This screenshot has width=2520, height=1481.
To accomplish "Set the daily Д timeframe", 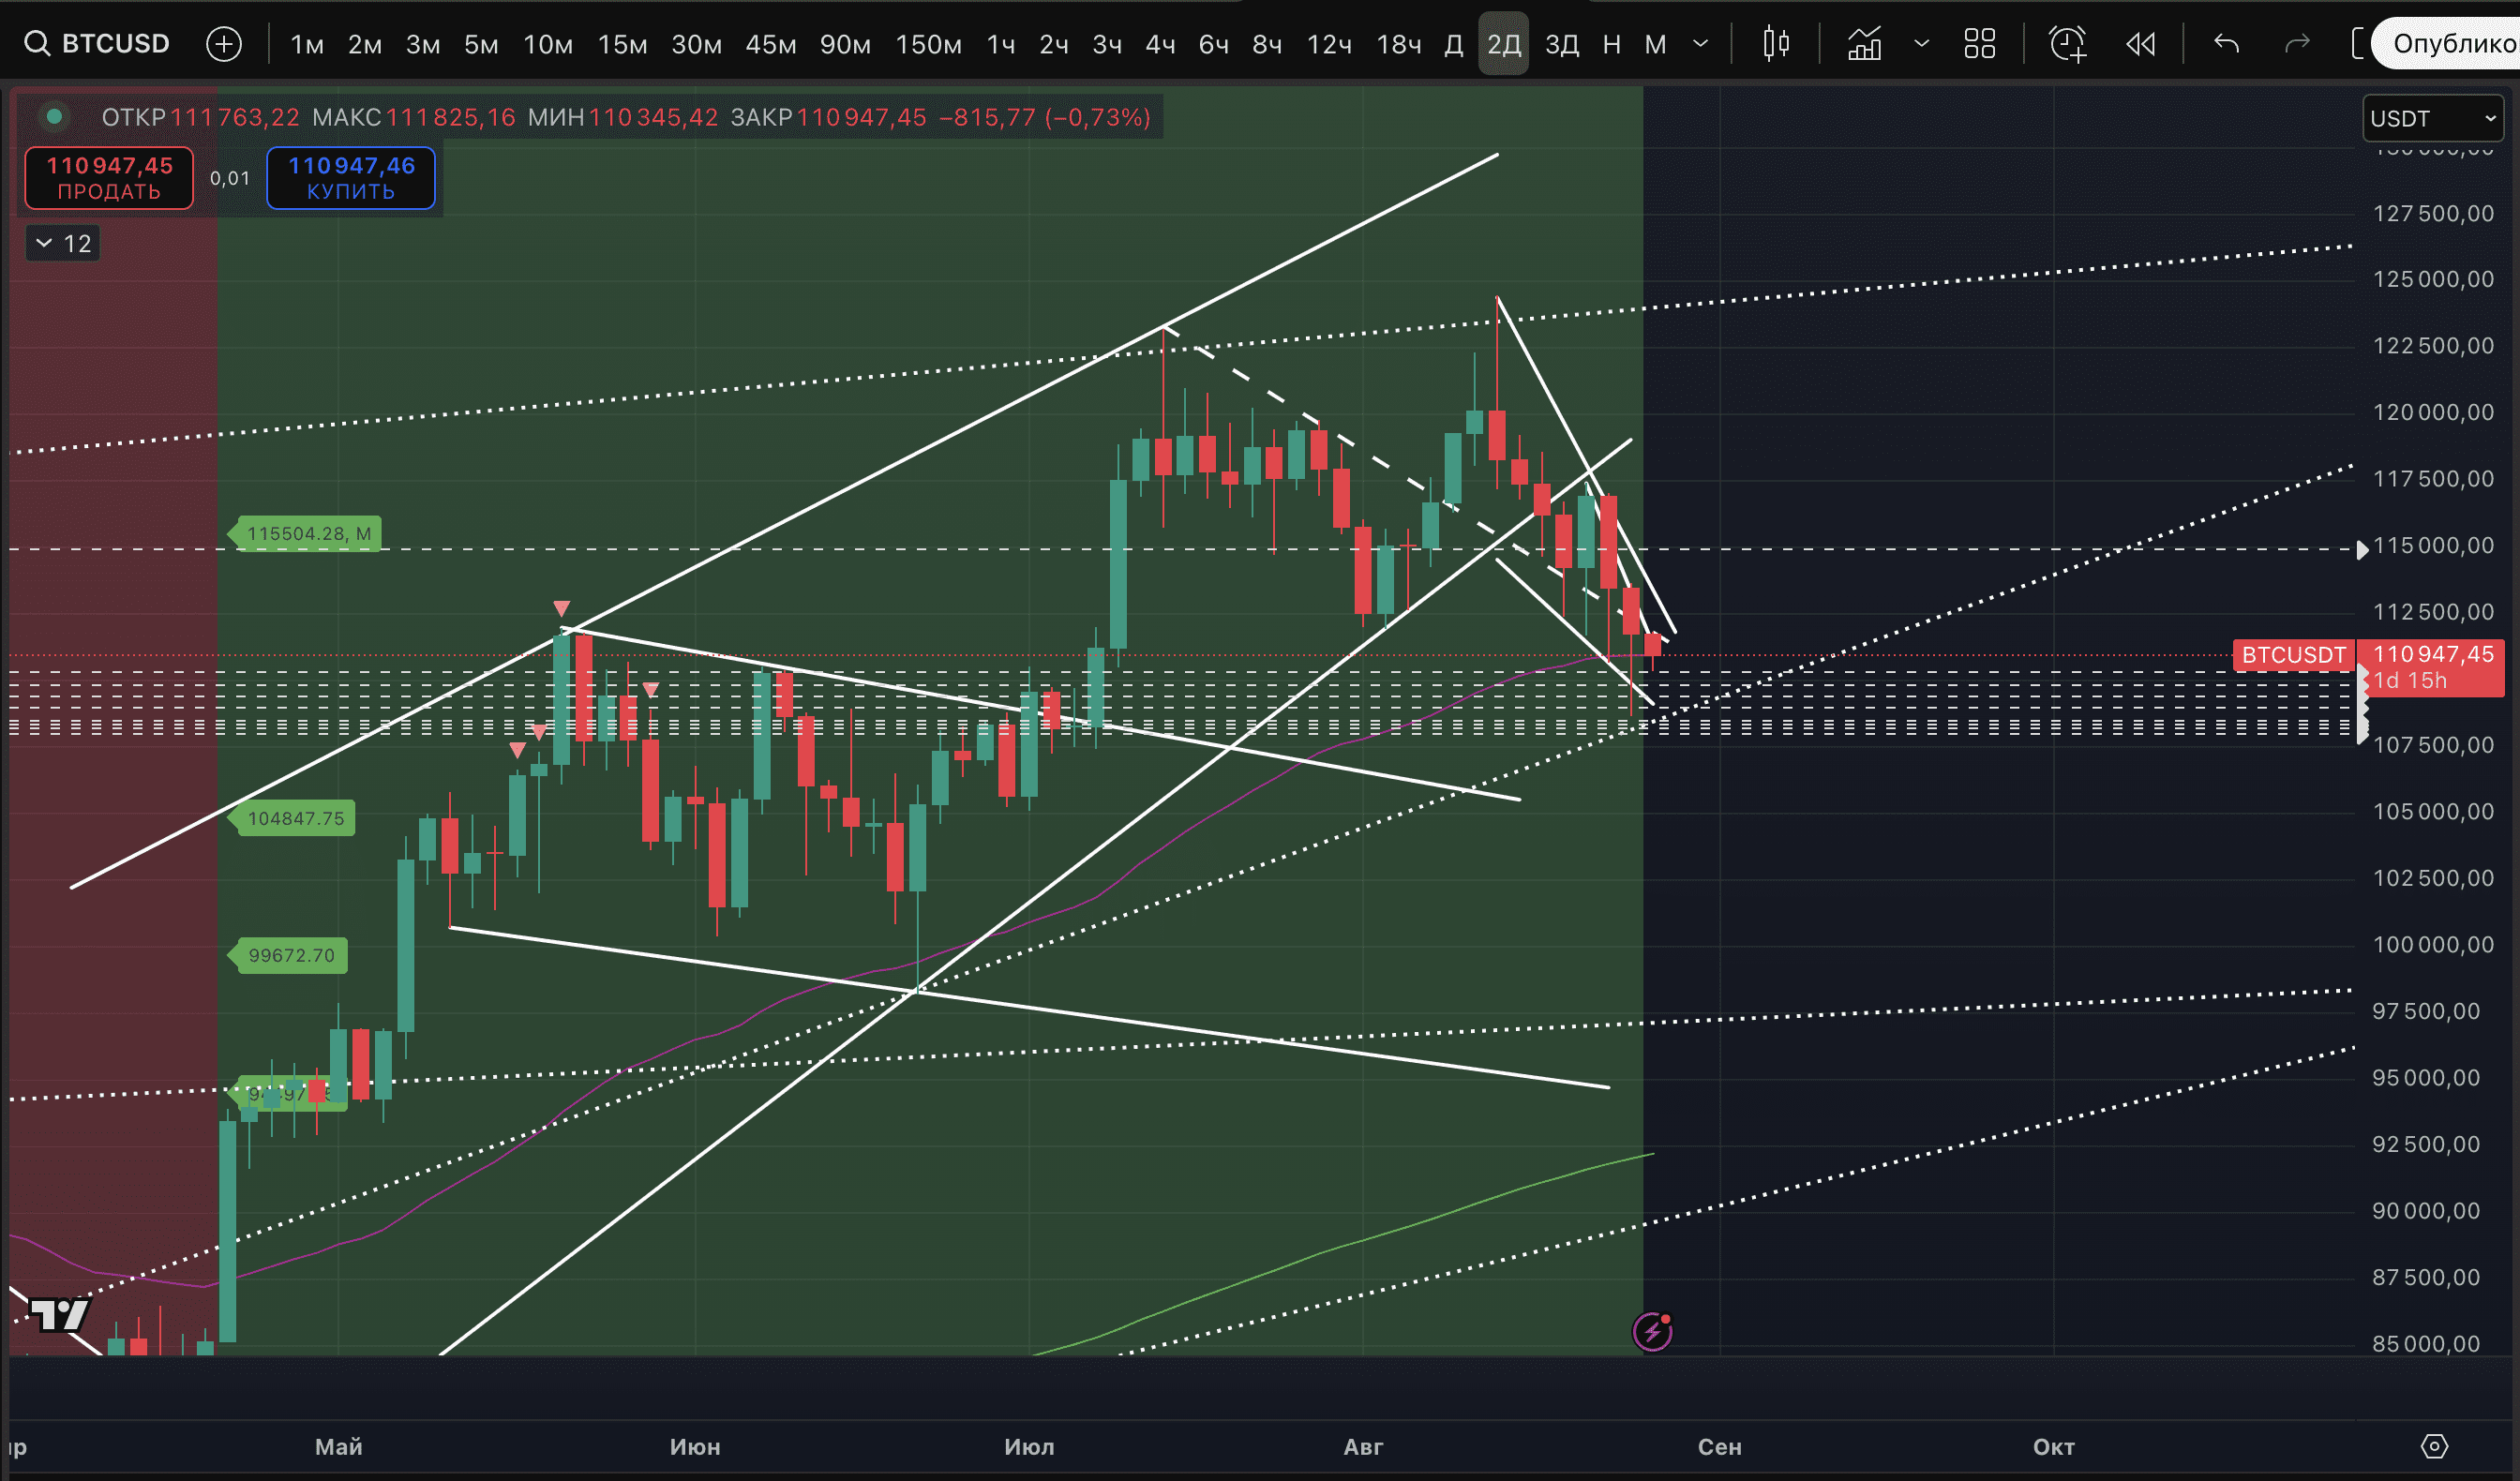I will (x=1454, y=44).
